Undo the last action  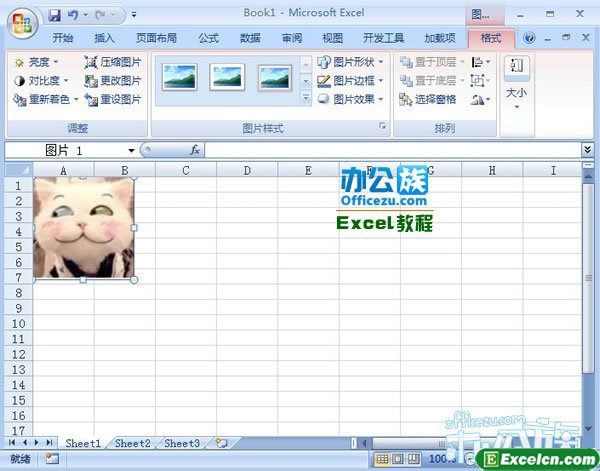coord(73,15)
